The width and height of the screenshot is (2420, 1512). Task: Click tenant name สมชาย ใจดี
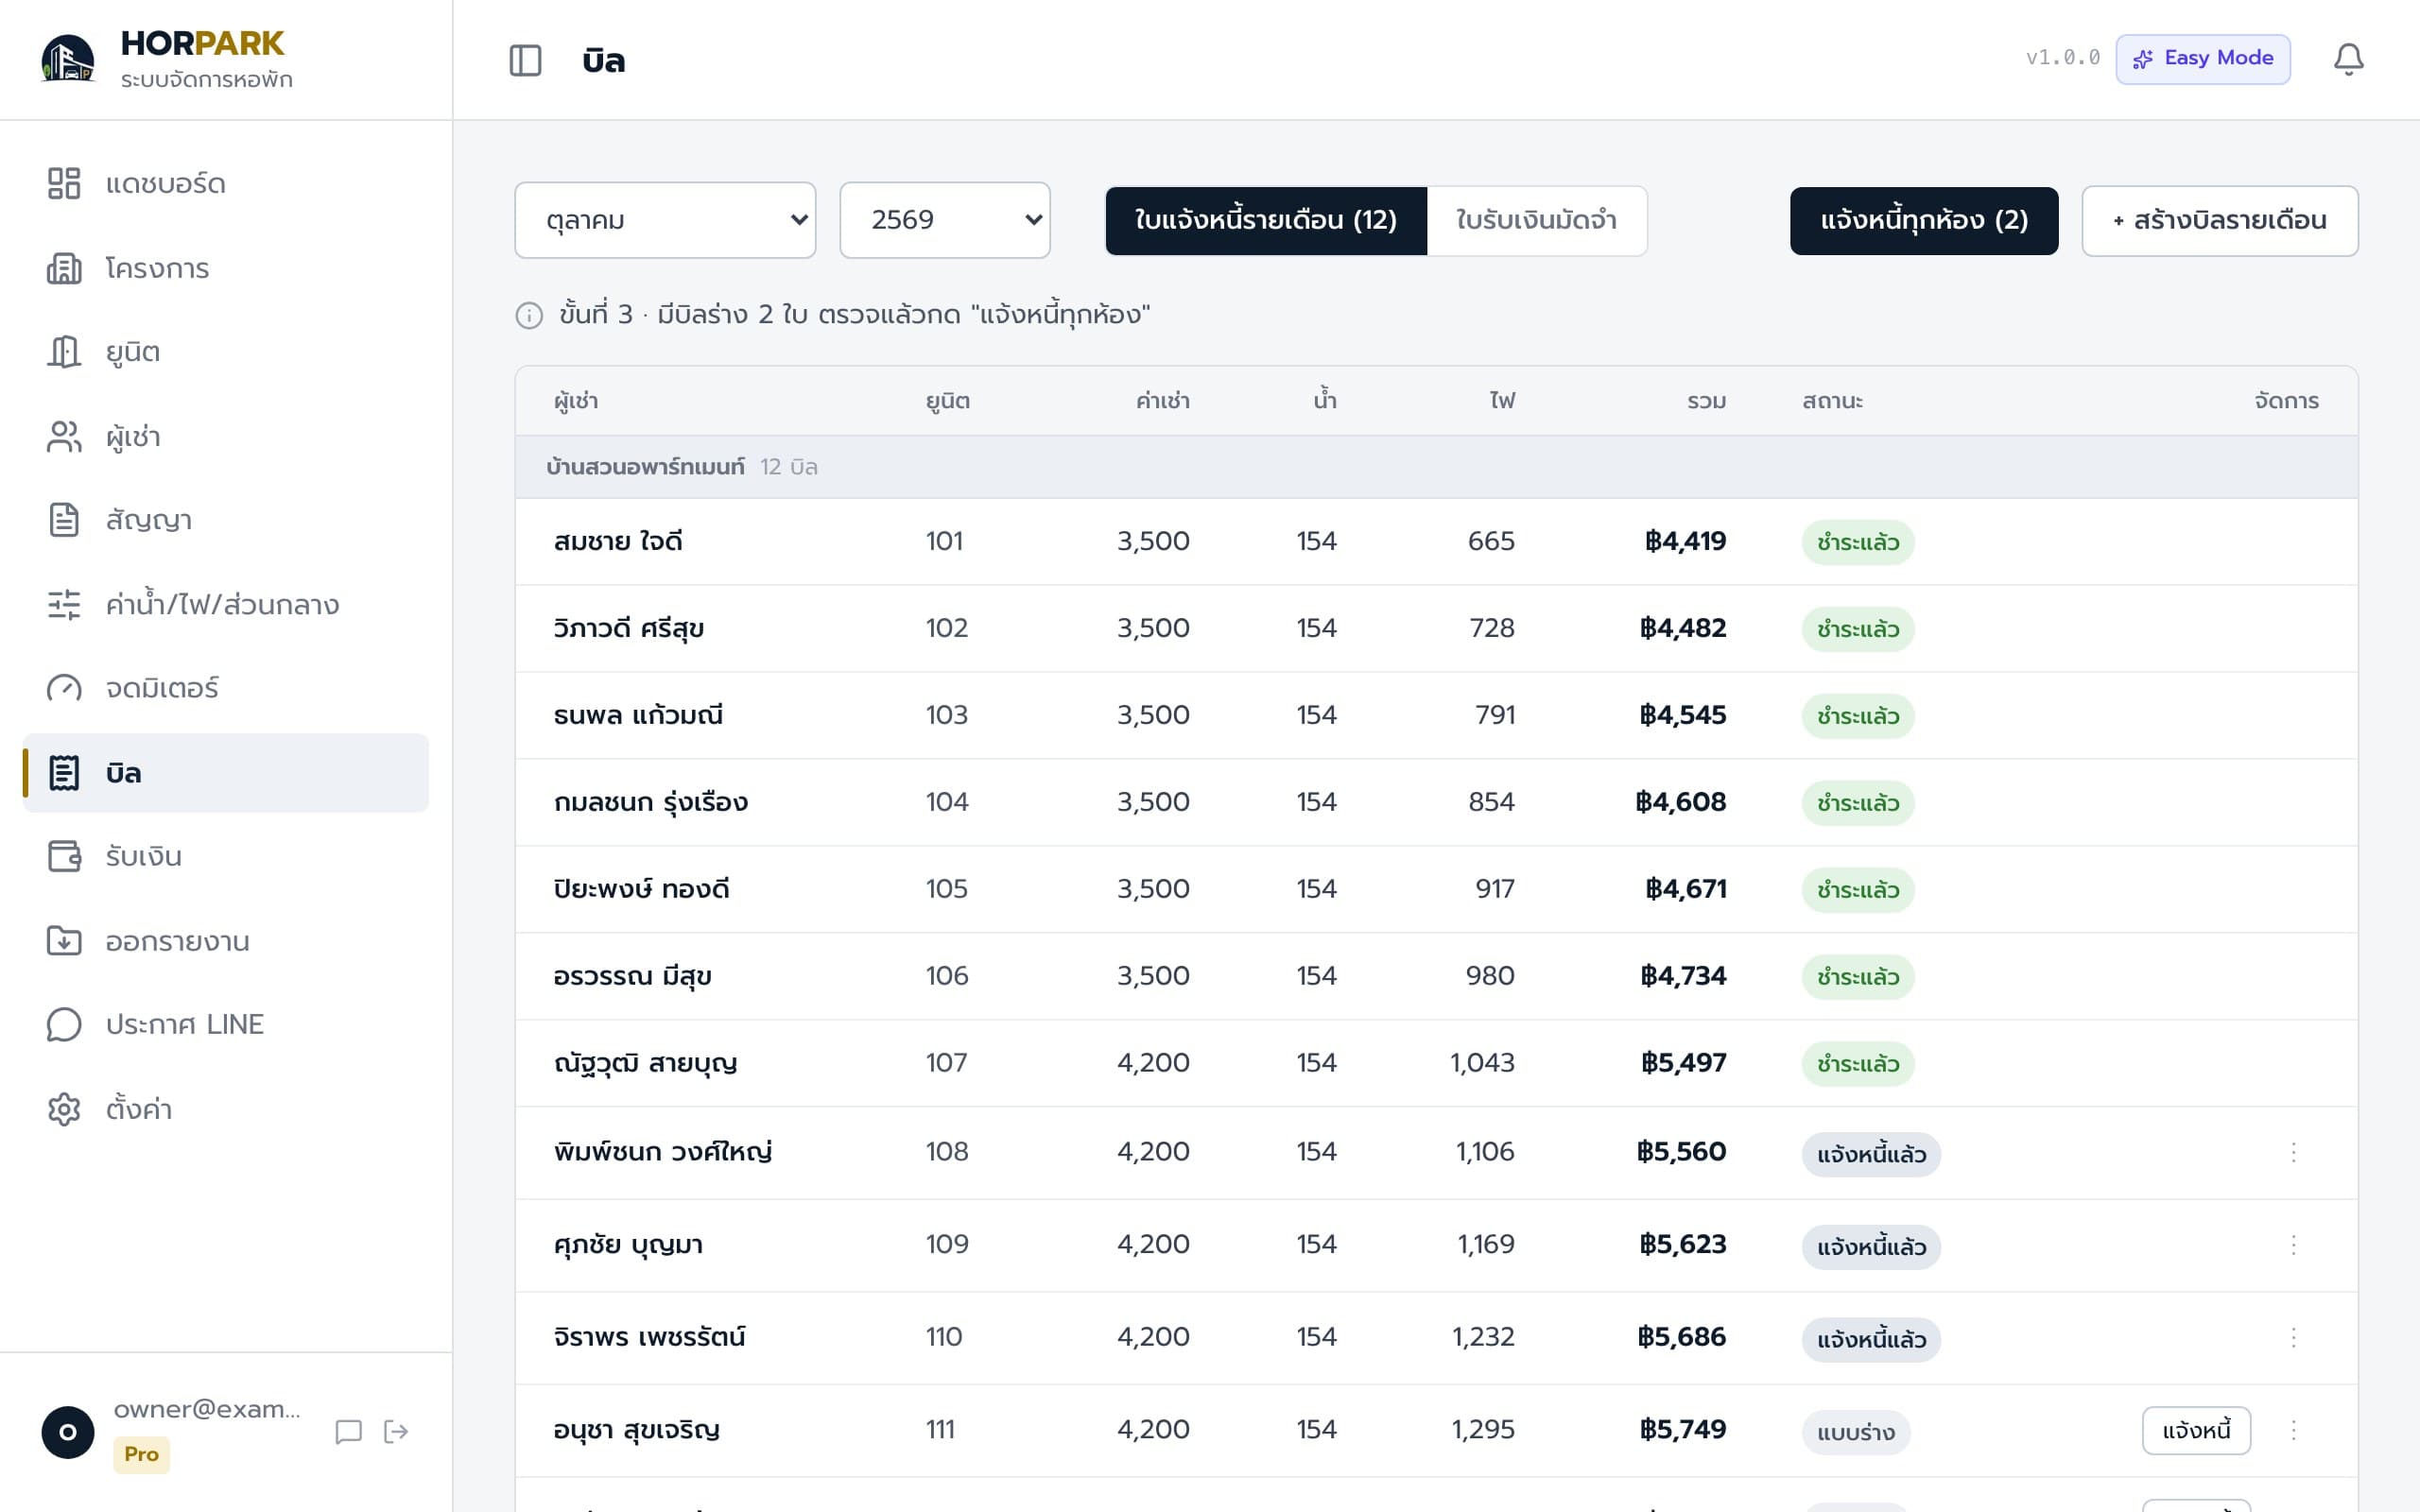click(x=618, y=542)
